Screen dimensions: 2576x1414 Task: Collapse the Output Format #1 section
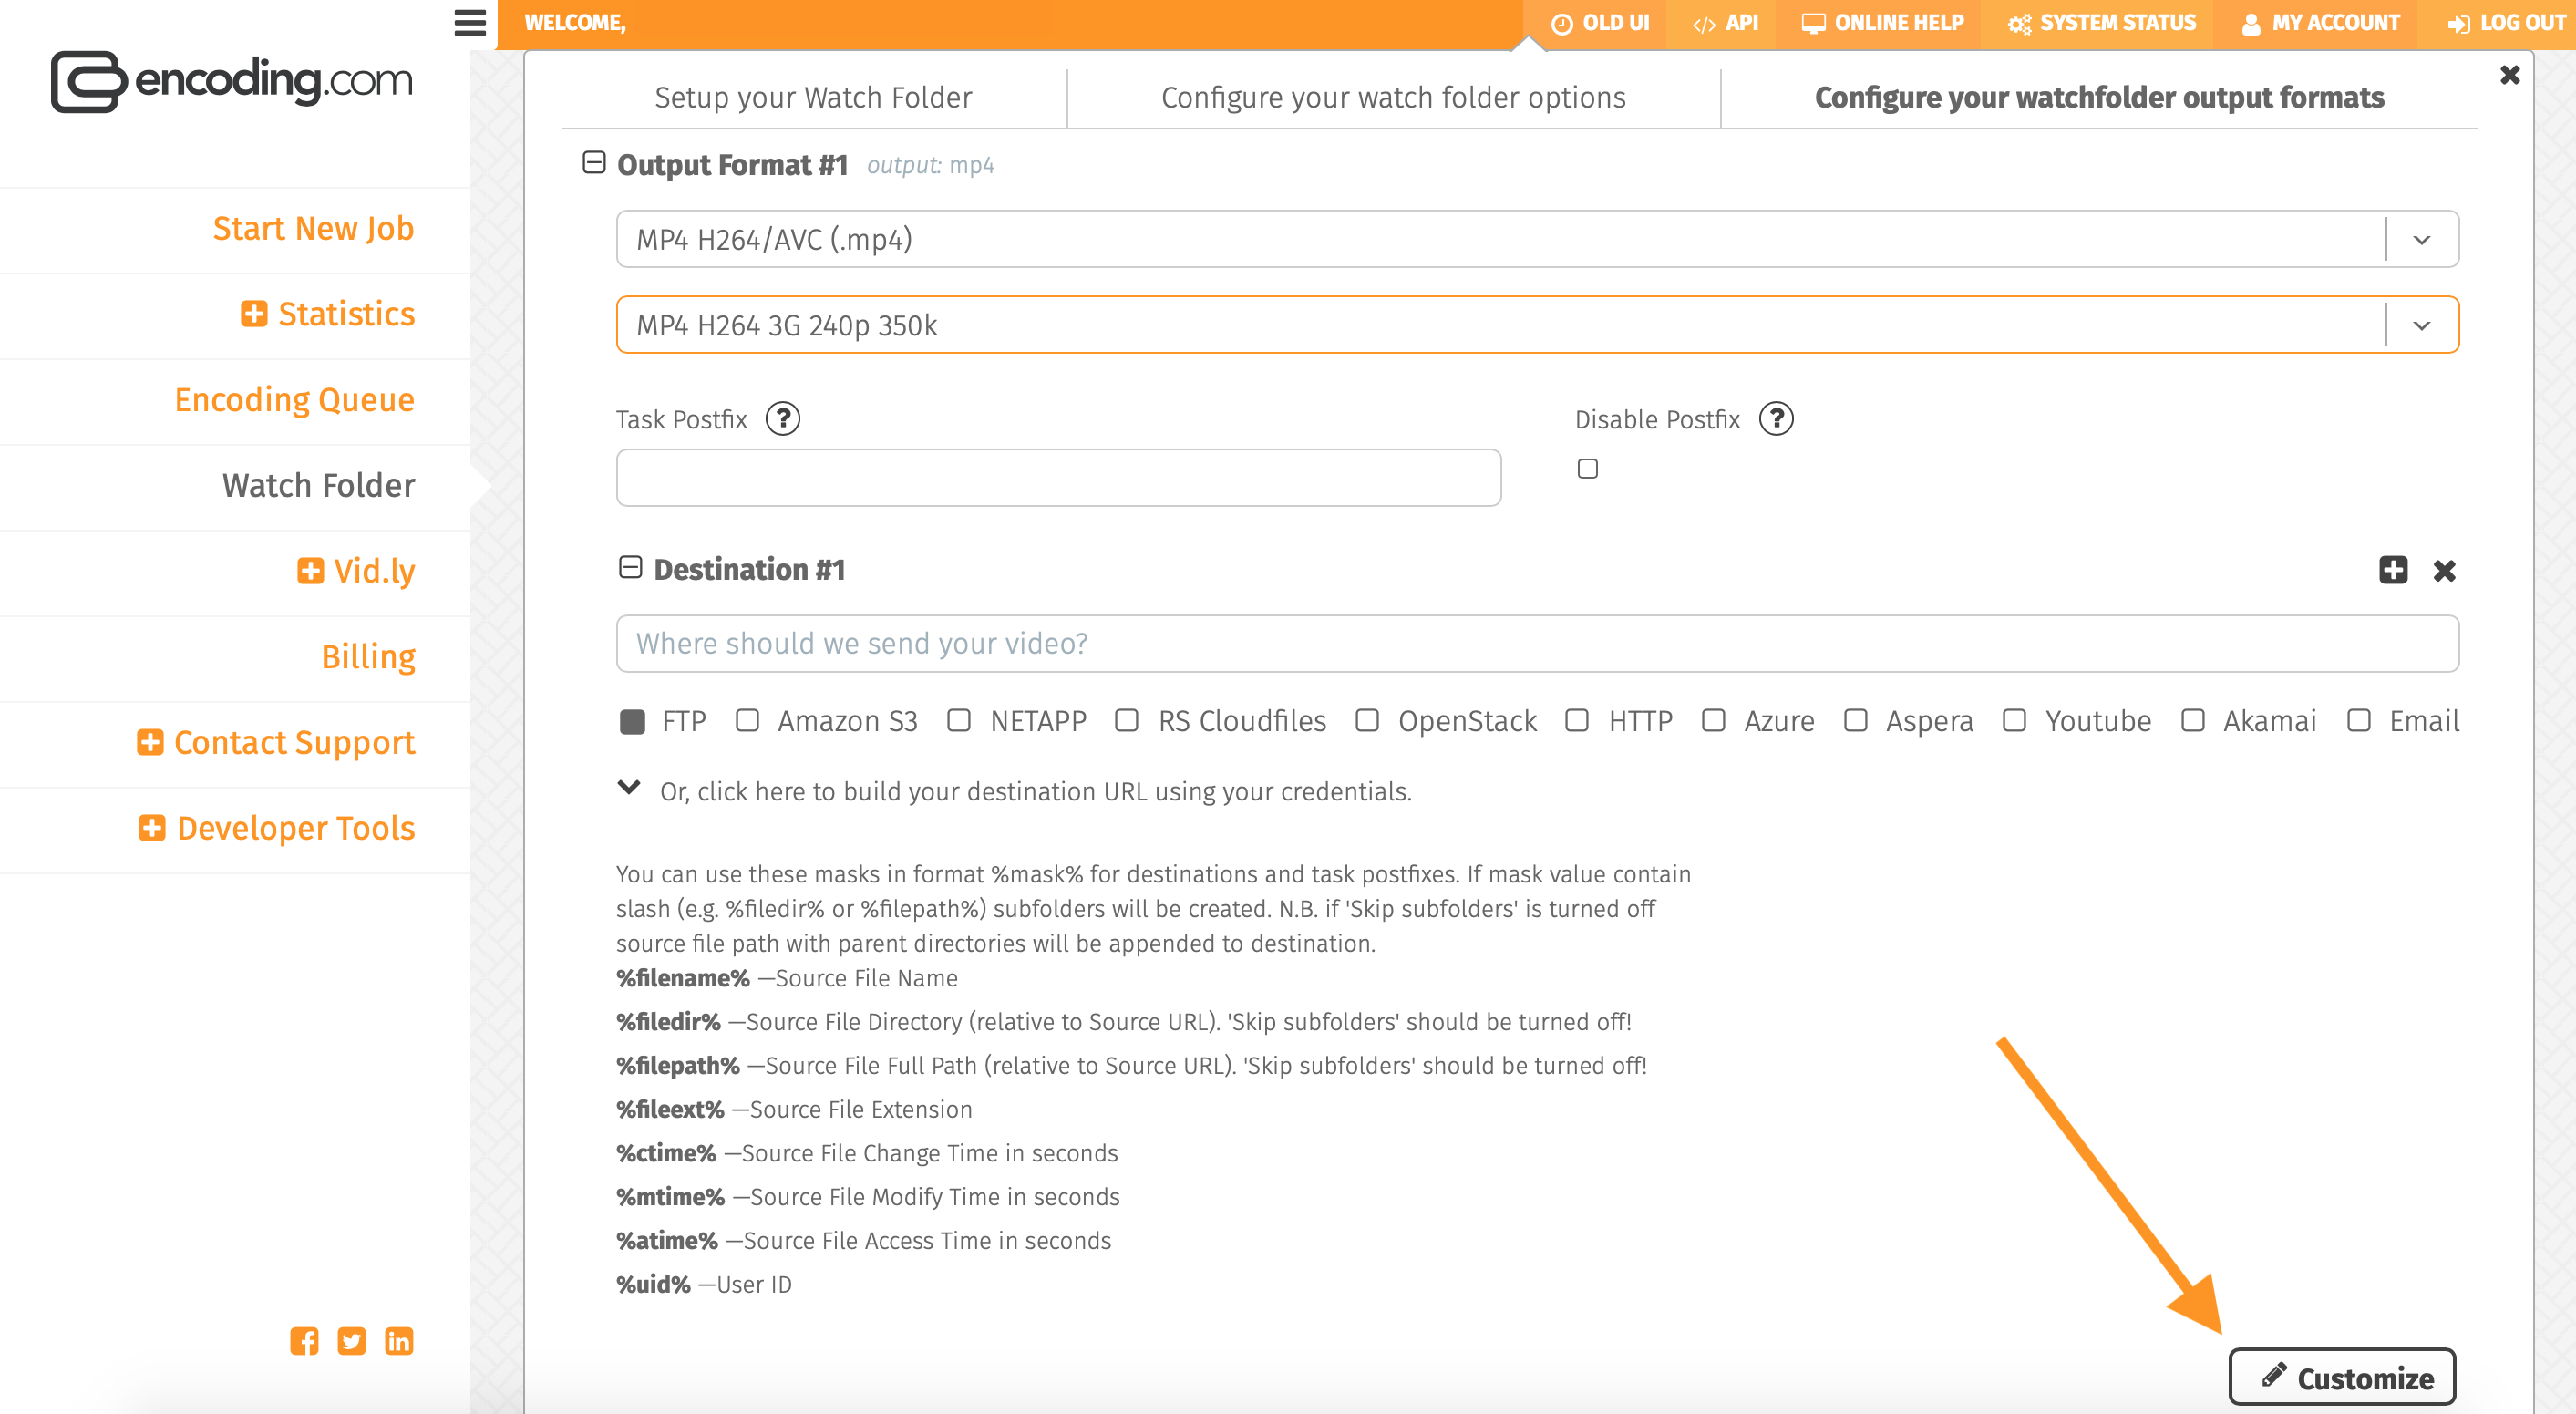(594, 163)
